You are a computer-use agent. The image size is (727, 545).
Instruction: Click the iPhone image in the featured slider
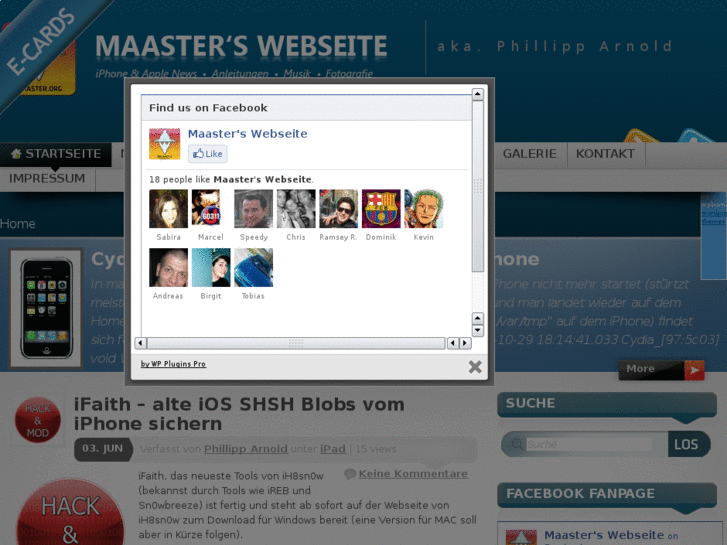click(46, 308)
